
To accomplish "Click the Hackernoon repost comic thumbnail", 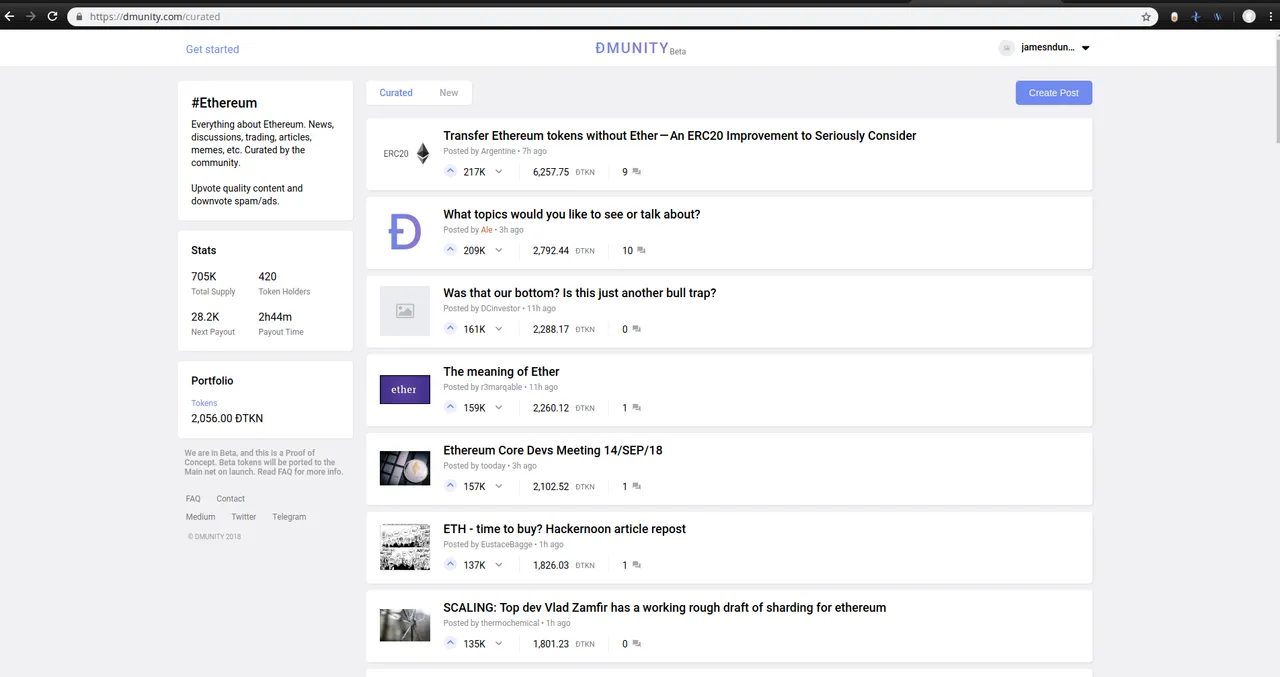I will point(405,547).
